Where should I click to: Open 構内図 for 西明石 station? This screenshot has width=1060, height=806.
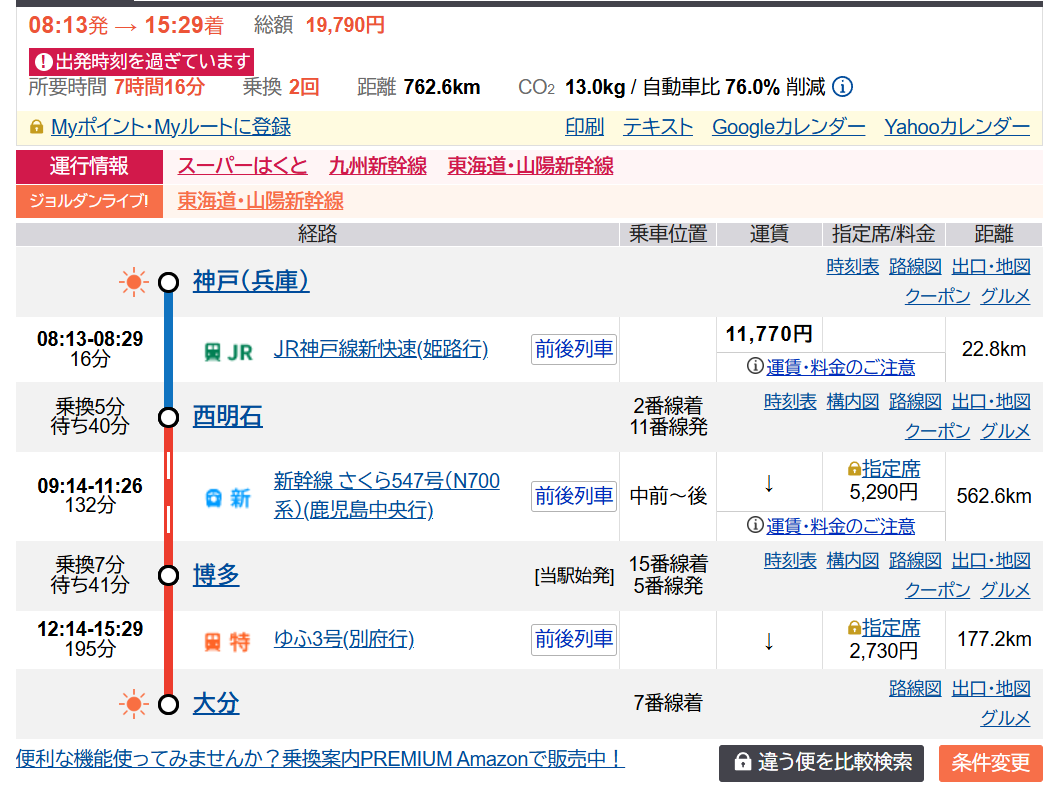(852, 401)
